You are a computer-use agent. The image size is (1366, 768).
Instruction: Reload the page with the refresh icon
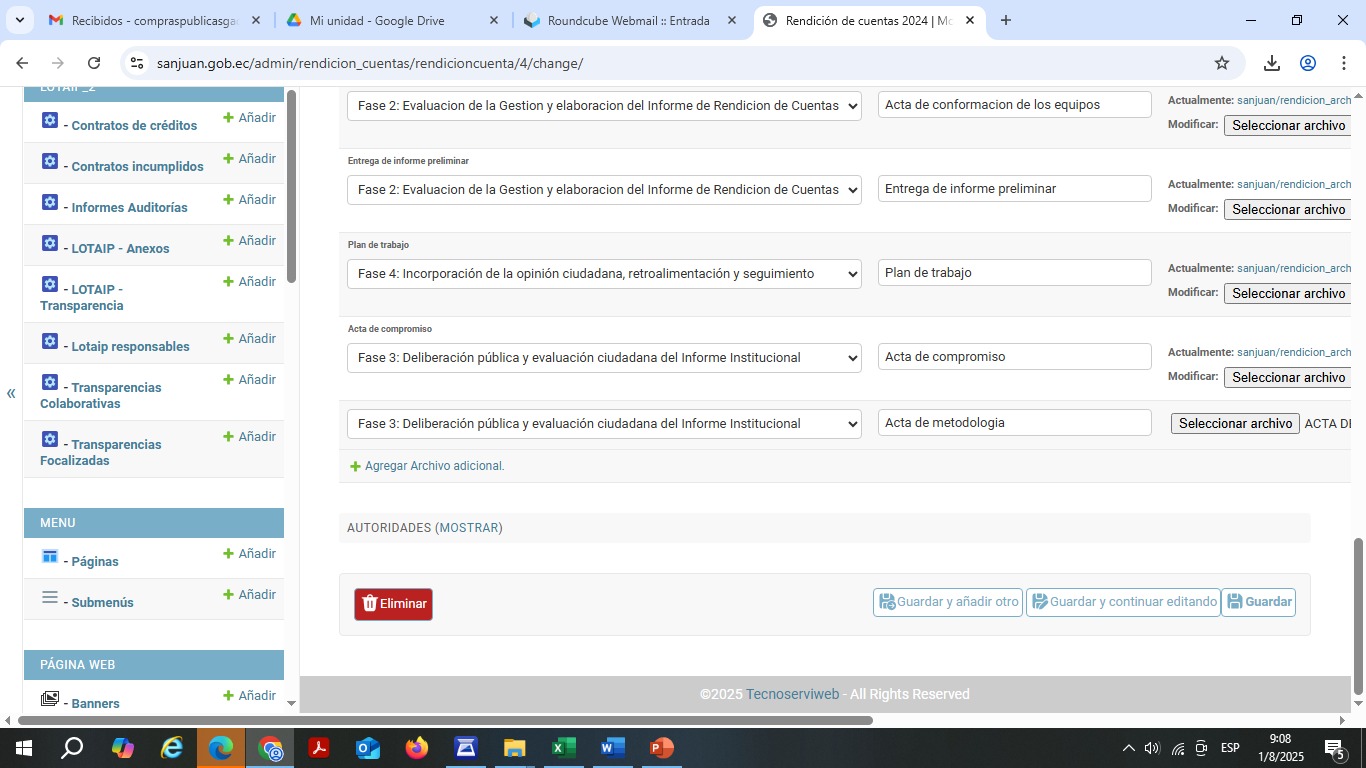(x=94, y=63)
